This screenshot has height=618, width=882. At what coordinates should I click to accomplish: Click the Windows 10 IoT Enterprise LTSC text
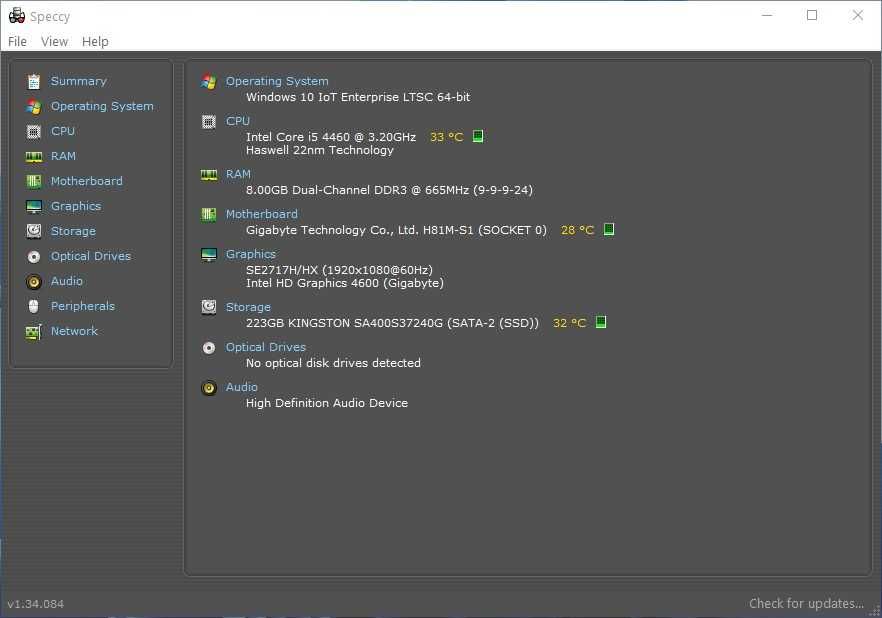click(x=358, y=97)
